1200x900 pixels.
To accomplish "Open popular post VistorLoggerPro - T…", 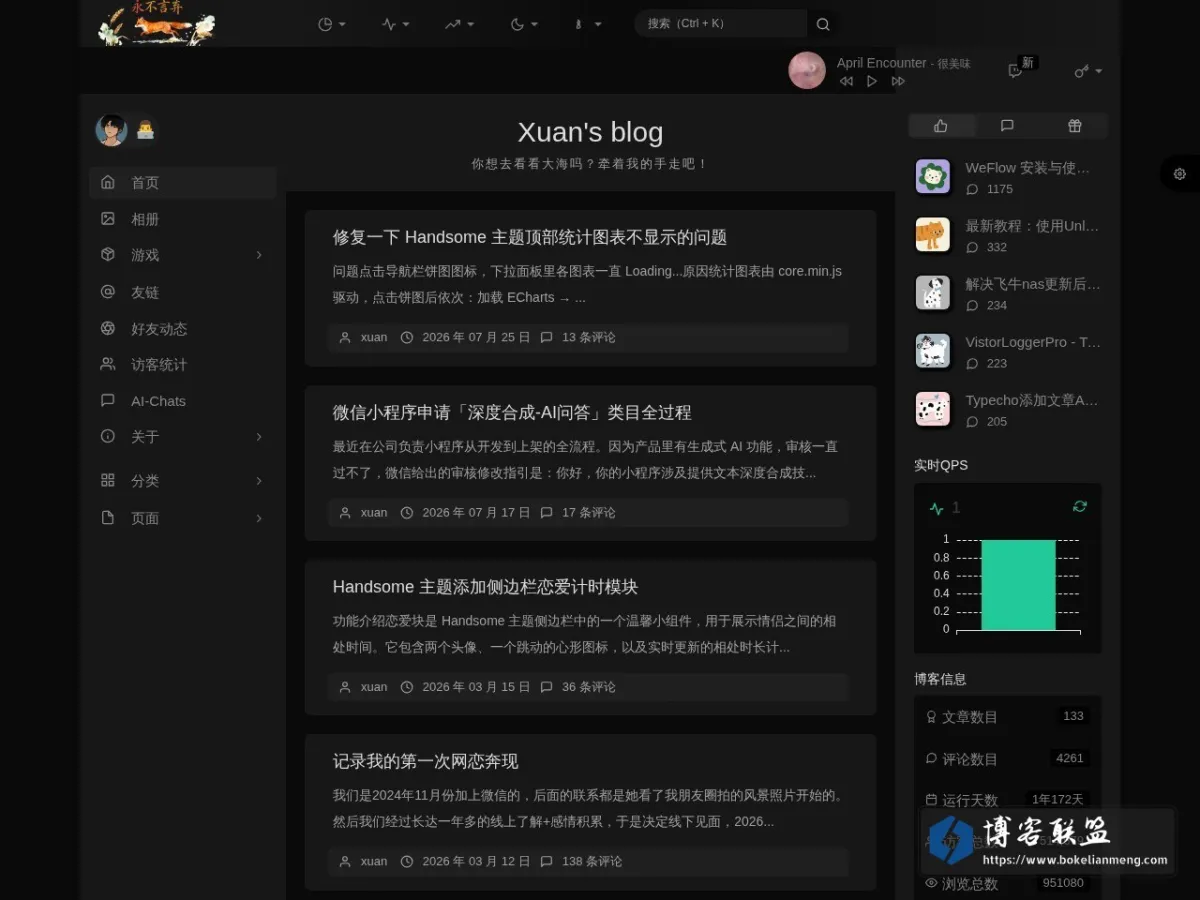I will [x=1033, y=342].
